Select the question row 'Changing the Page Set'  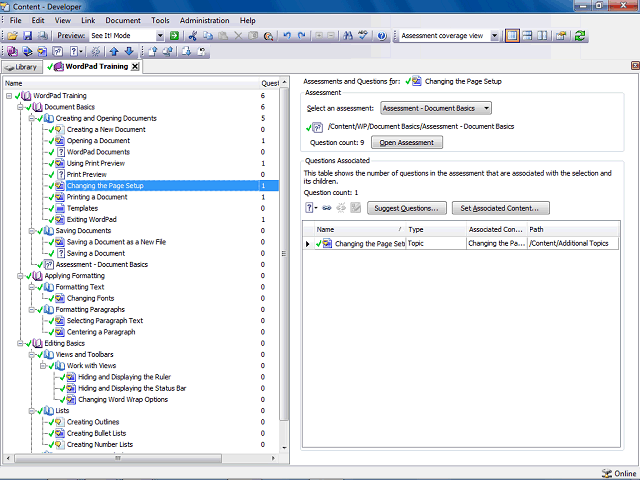pos(461,244)
